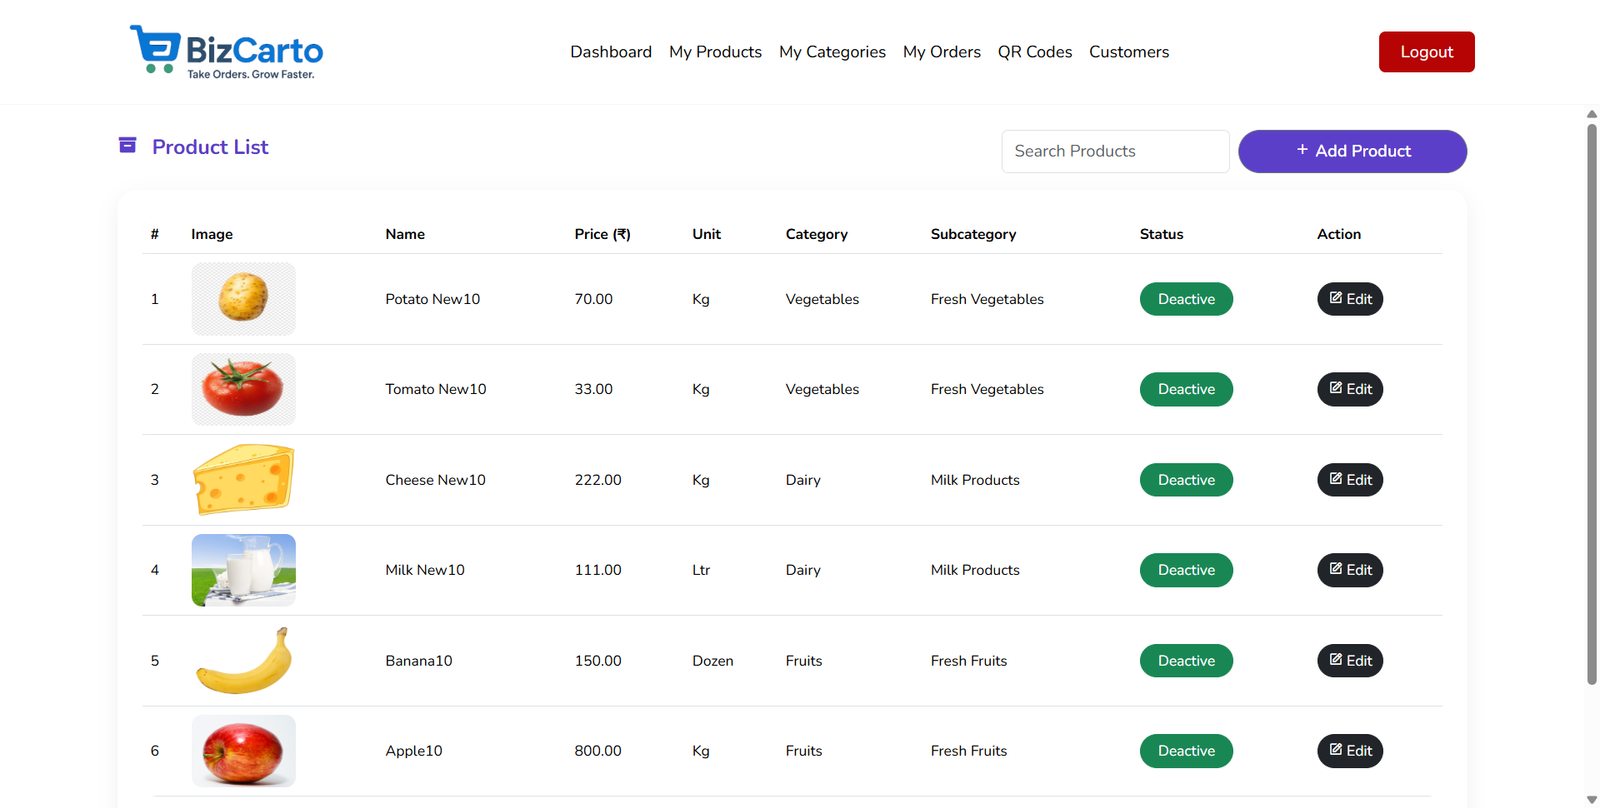Screen dimensions: 1600x808
Task: Navigate to Customers section
Action: (x=1128, y=52)
